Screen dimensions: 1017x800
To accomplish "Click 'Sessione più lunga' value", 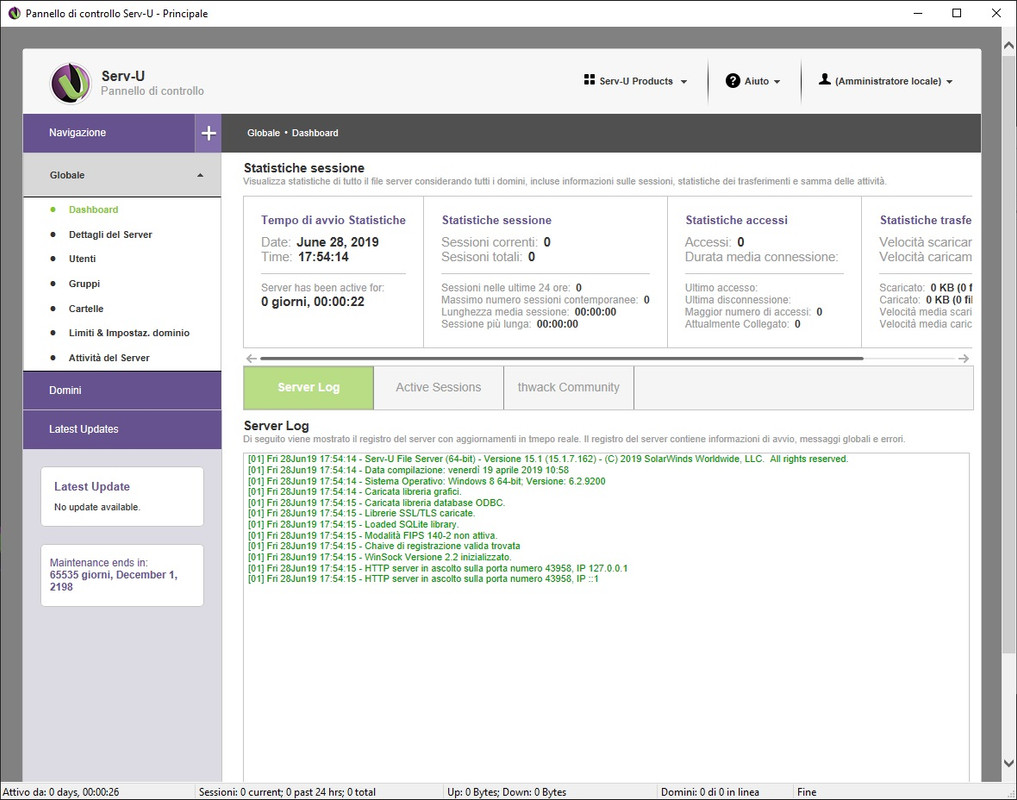I will (x=557, y=324).
